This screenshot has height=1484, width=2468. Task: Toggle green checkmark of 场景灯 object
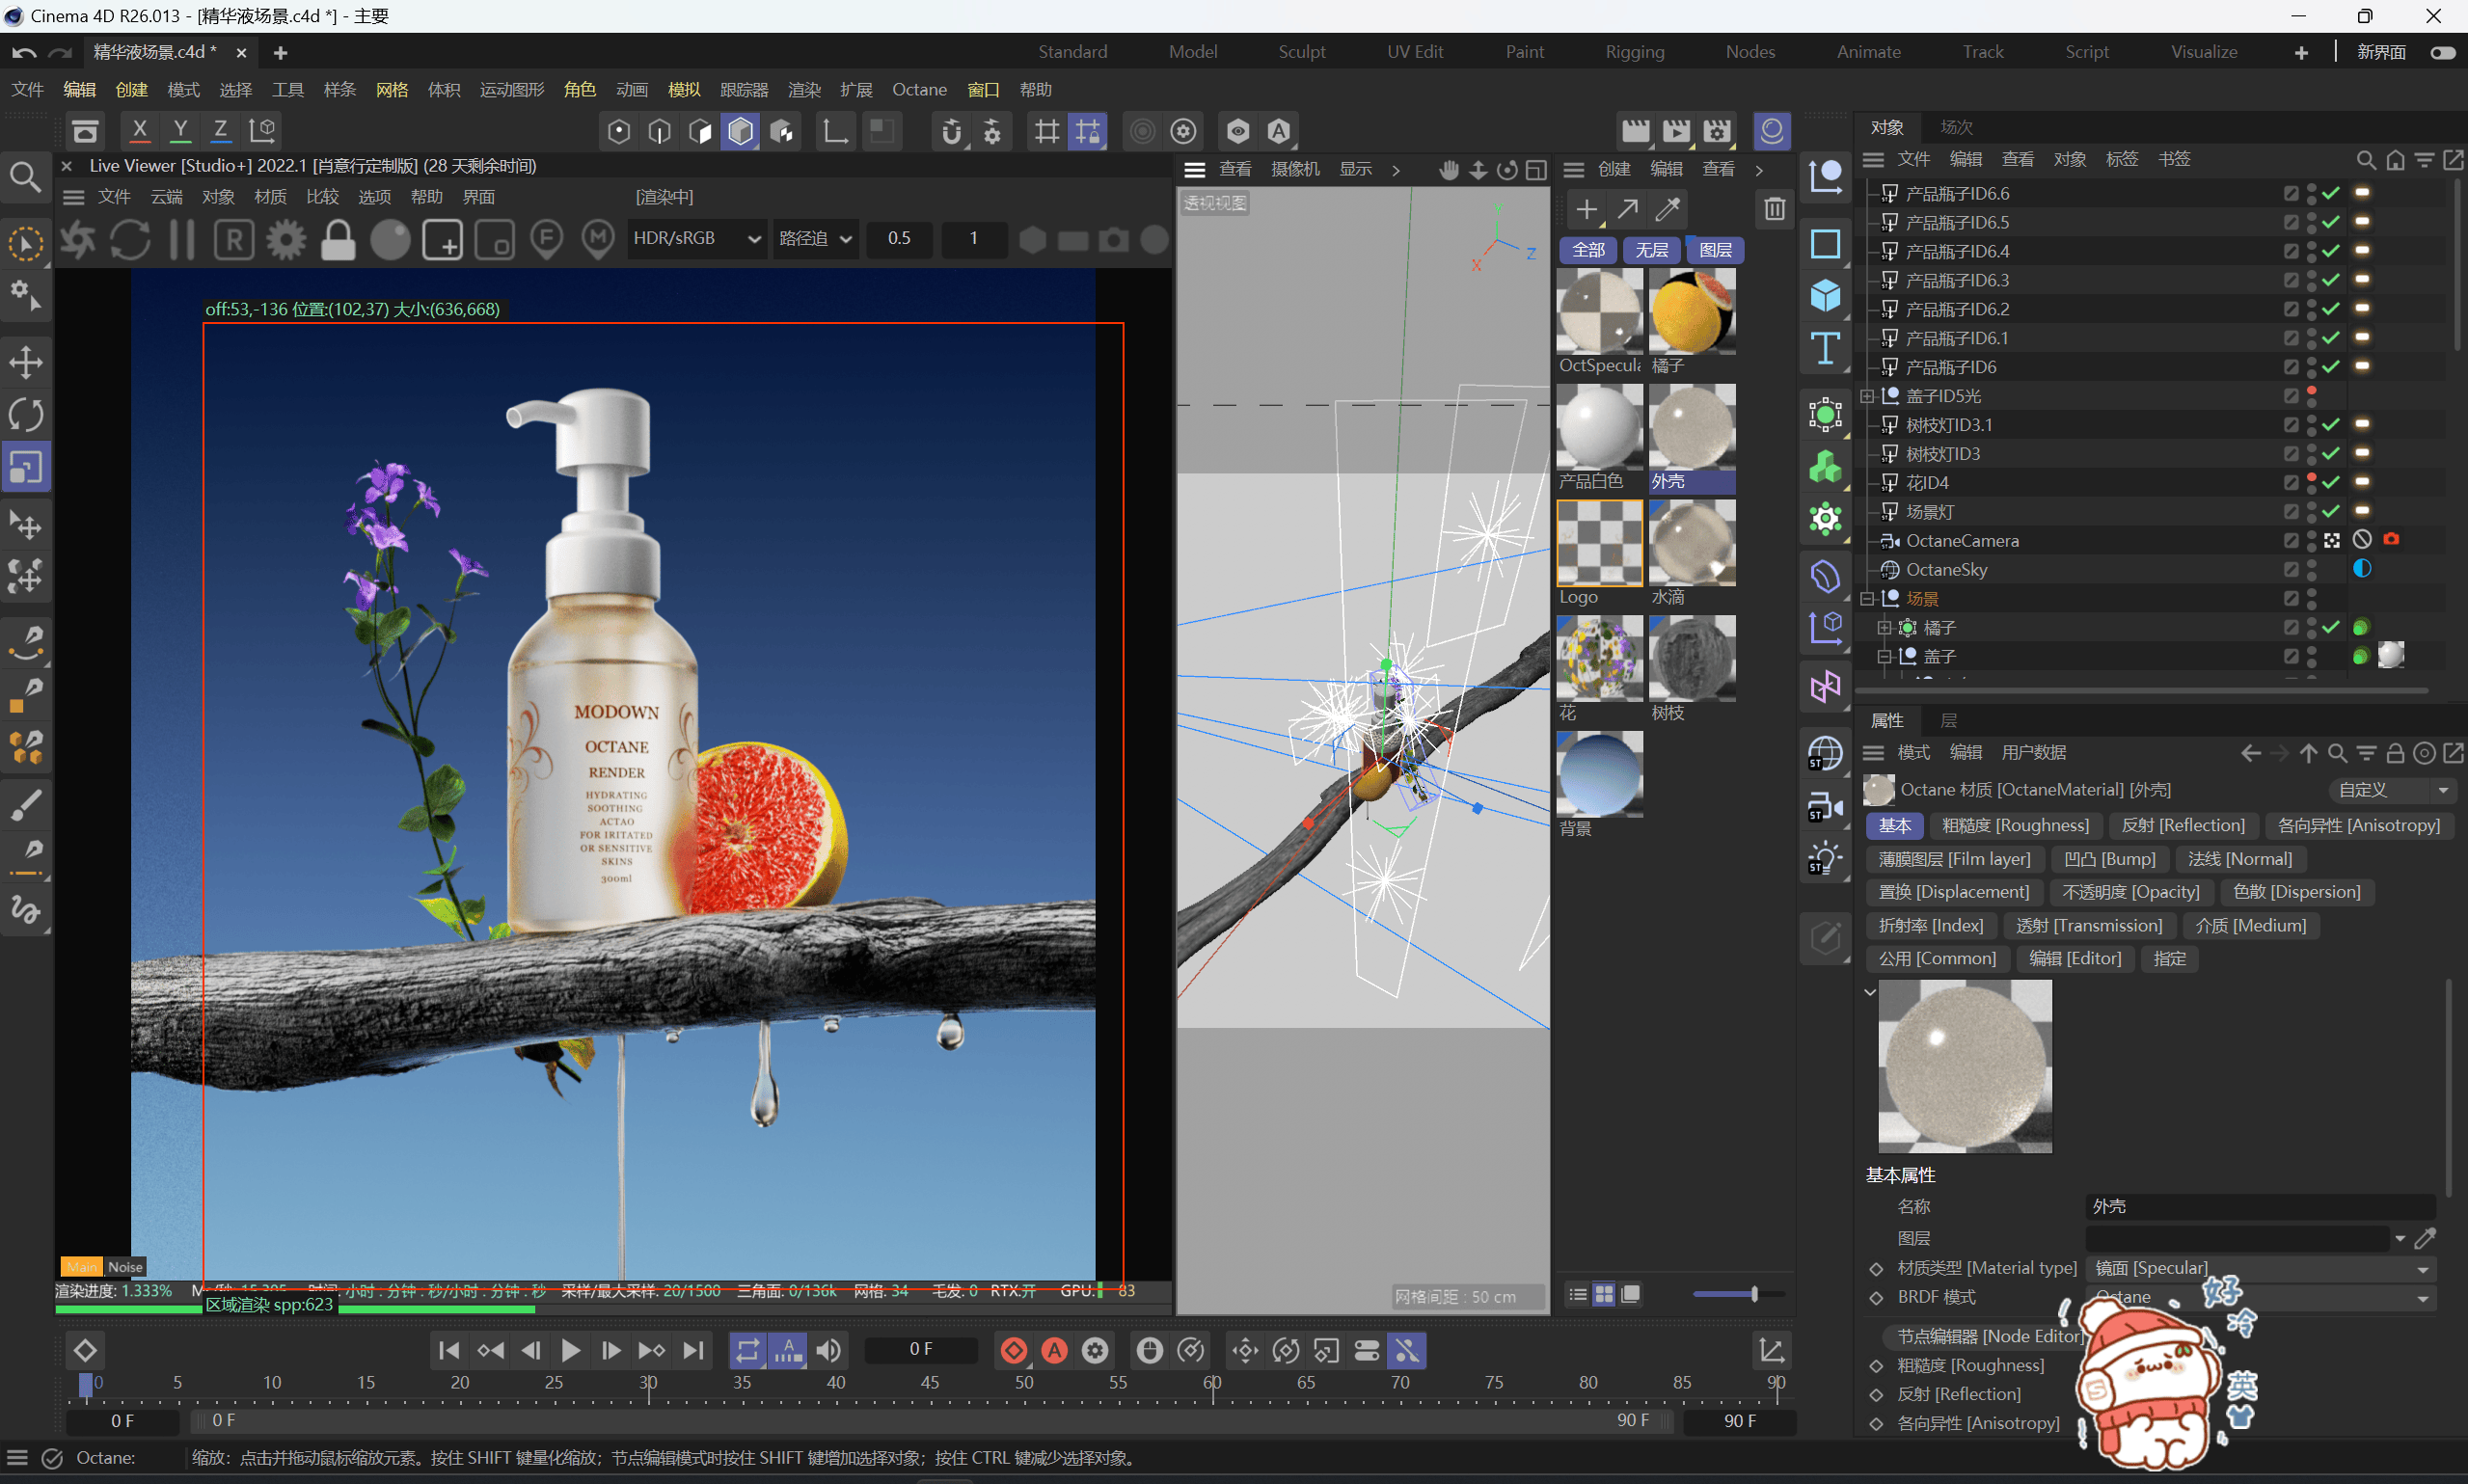2331,512
